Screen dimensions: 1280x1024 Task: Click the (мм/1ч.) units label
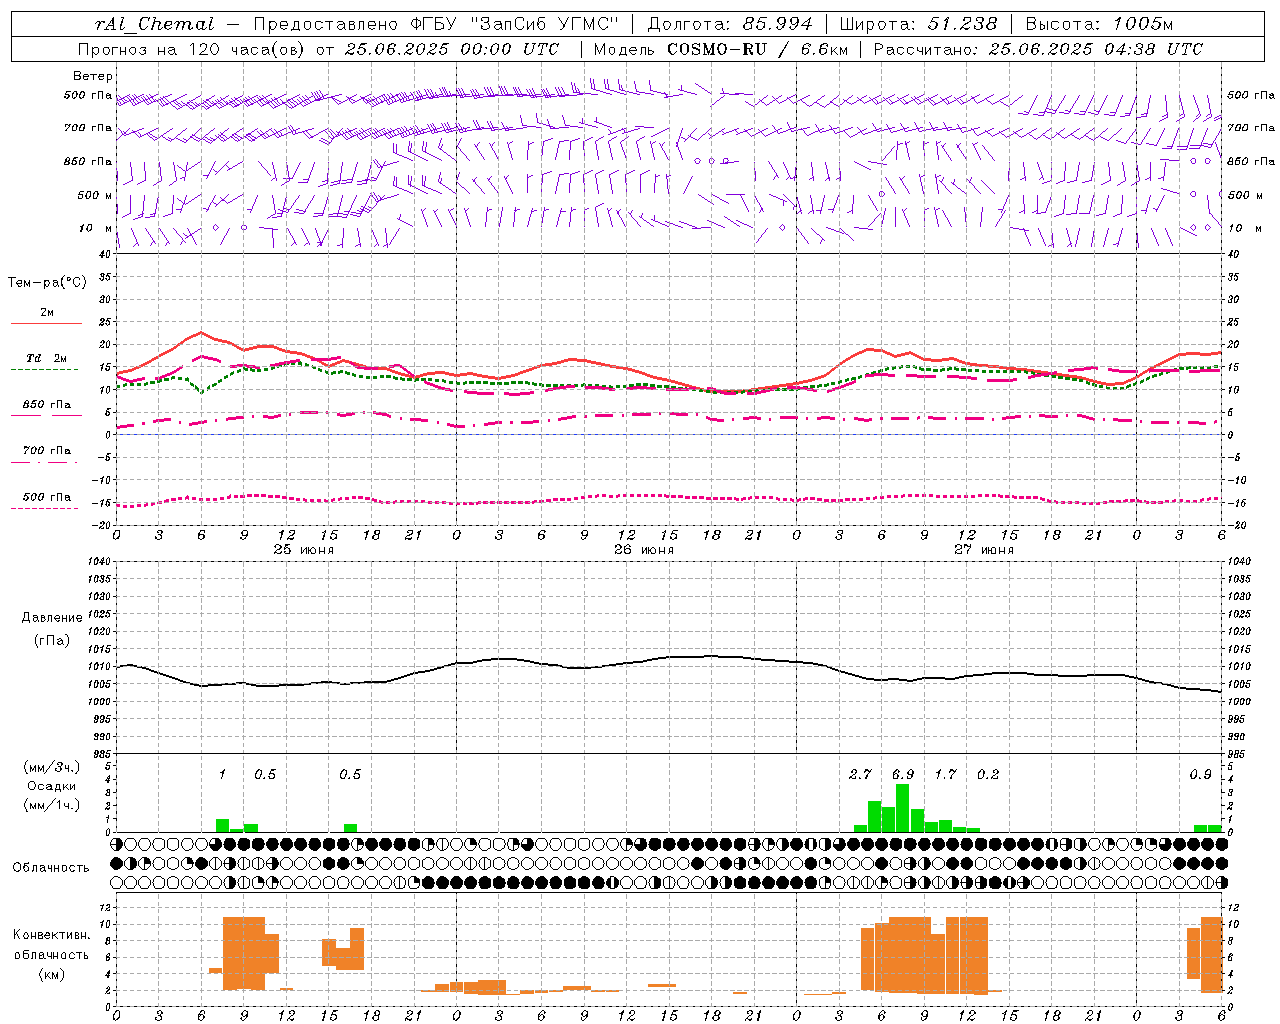coord(52,806)
